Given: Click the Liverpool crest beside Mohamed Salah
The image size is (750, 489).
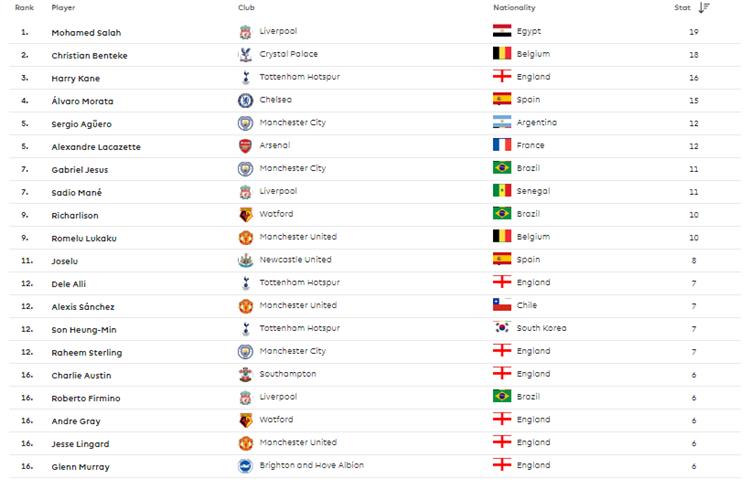Looking at the screenshot, I should click(x=245, y=33).
